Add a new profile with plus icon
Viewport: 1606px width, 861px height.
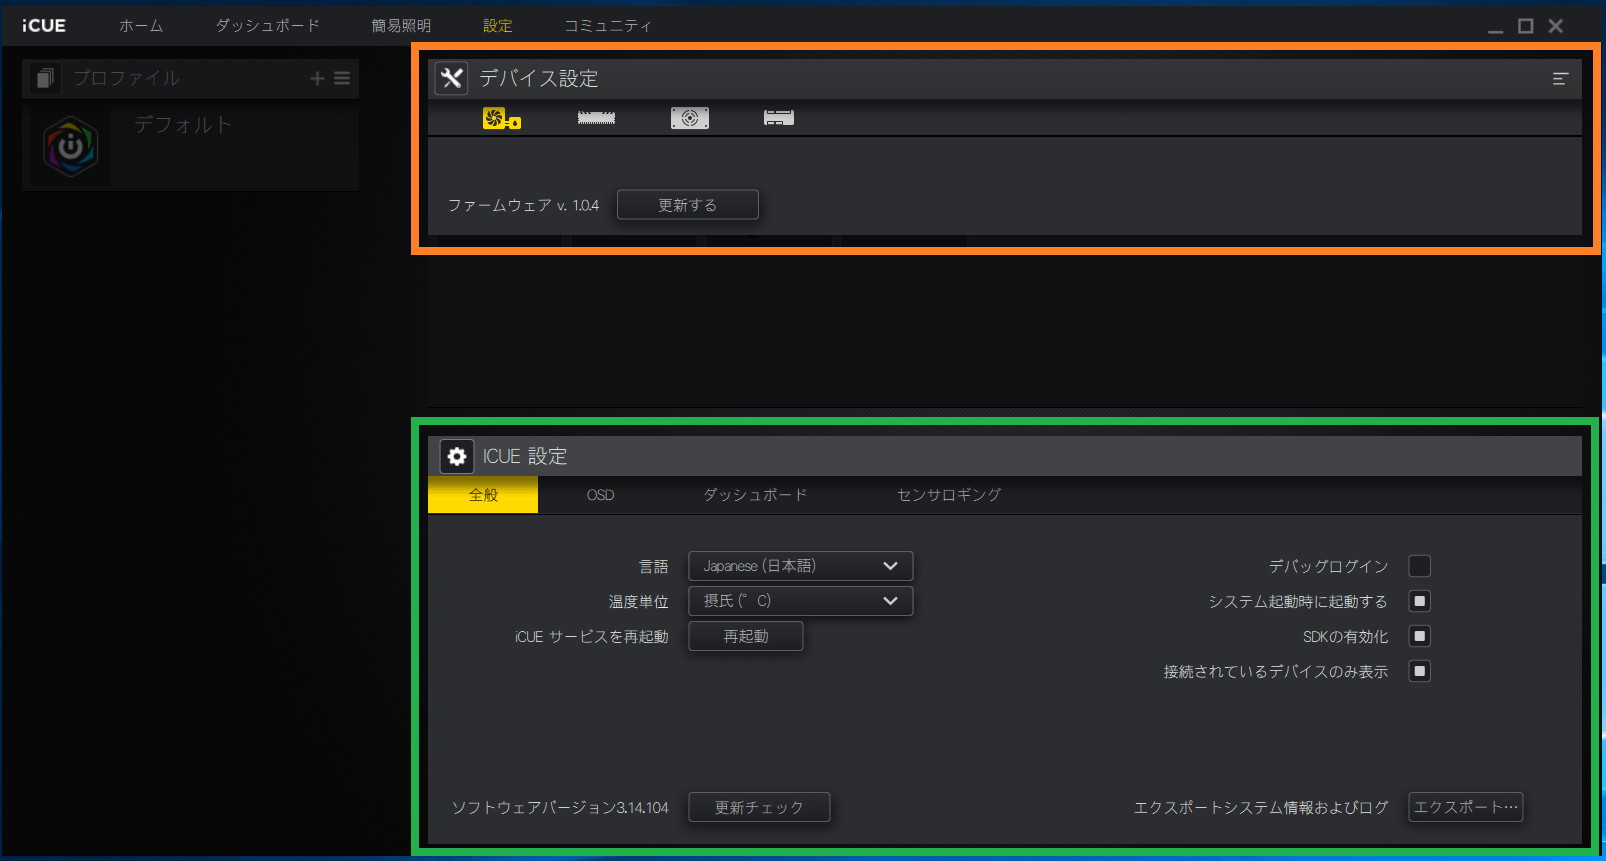317,78
